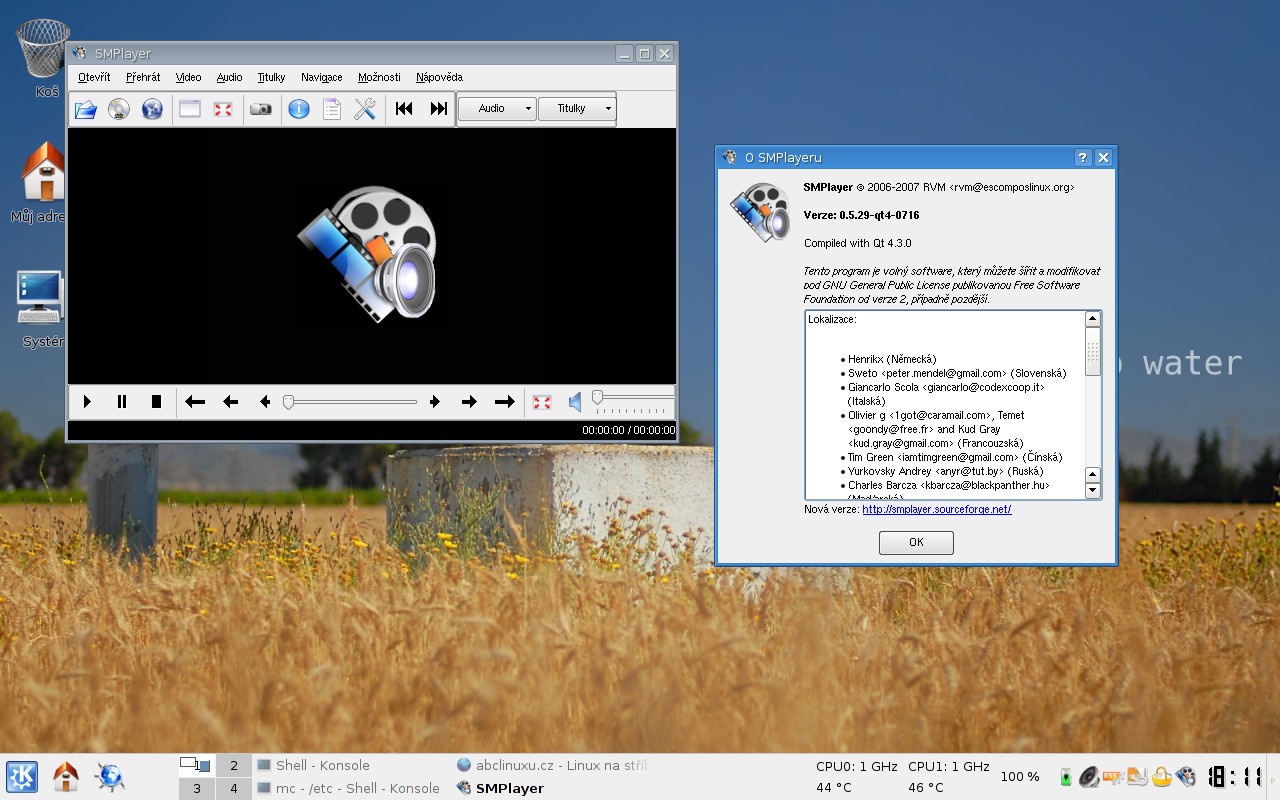Image resolution: width=1280 pixels, height=800 pixels.
Task: Click the SMPlayer system tray icon
Action: pyautogui.click(x=1186, y=776)
